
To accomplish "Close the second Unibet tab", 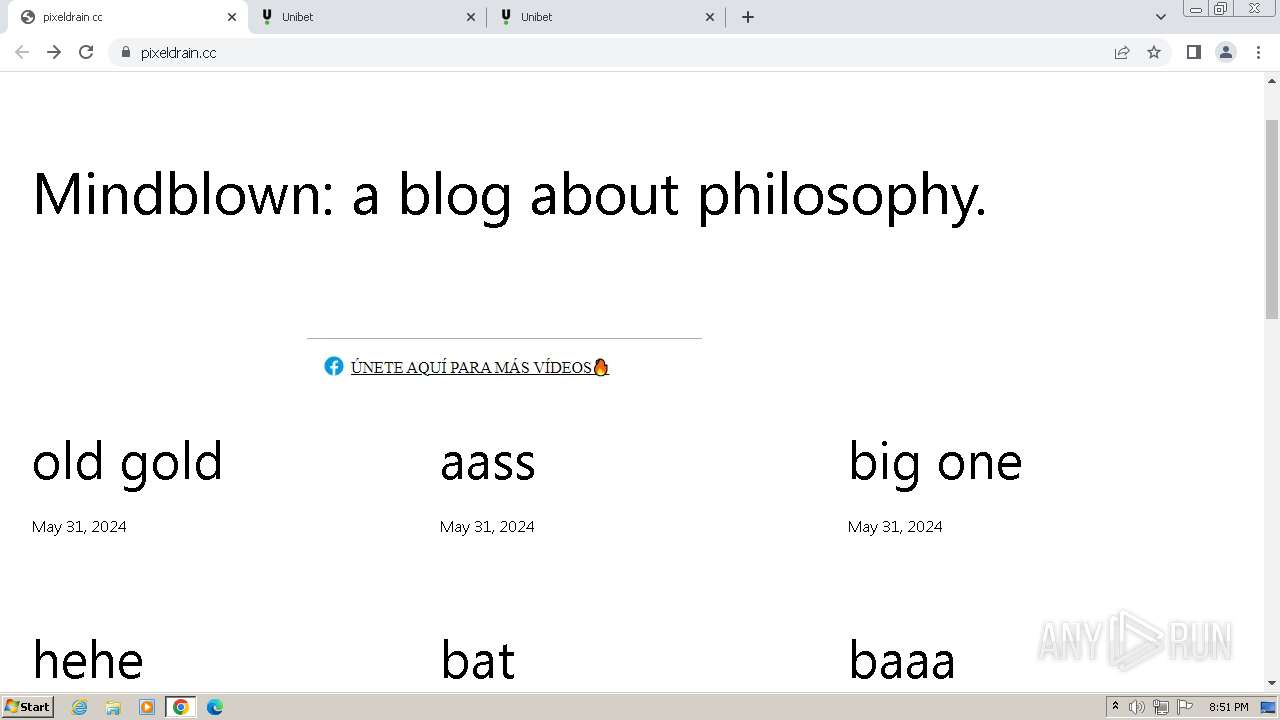I will pyautogui.click(x=710, y=17).
